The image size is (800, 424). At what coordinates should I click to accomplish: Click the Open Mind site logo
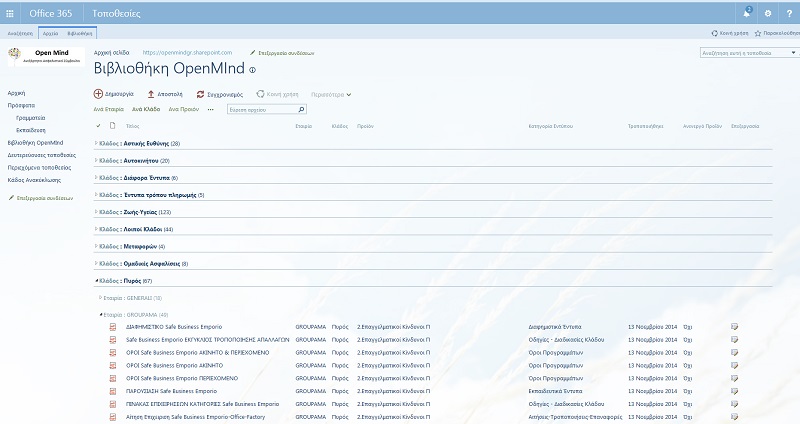coord(46,56)
